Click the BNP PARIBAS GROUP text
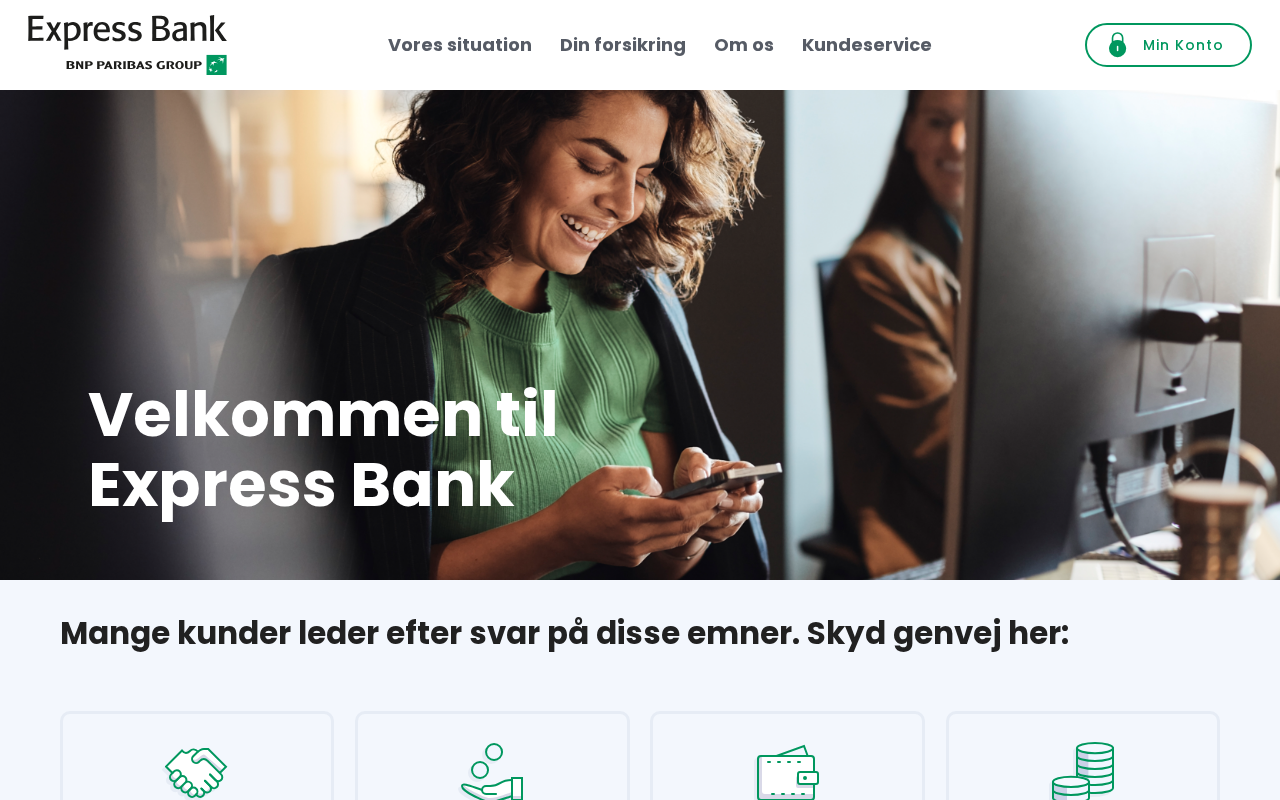This screenshot has width=1280, height=800. pos(134,65)
